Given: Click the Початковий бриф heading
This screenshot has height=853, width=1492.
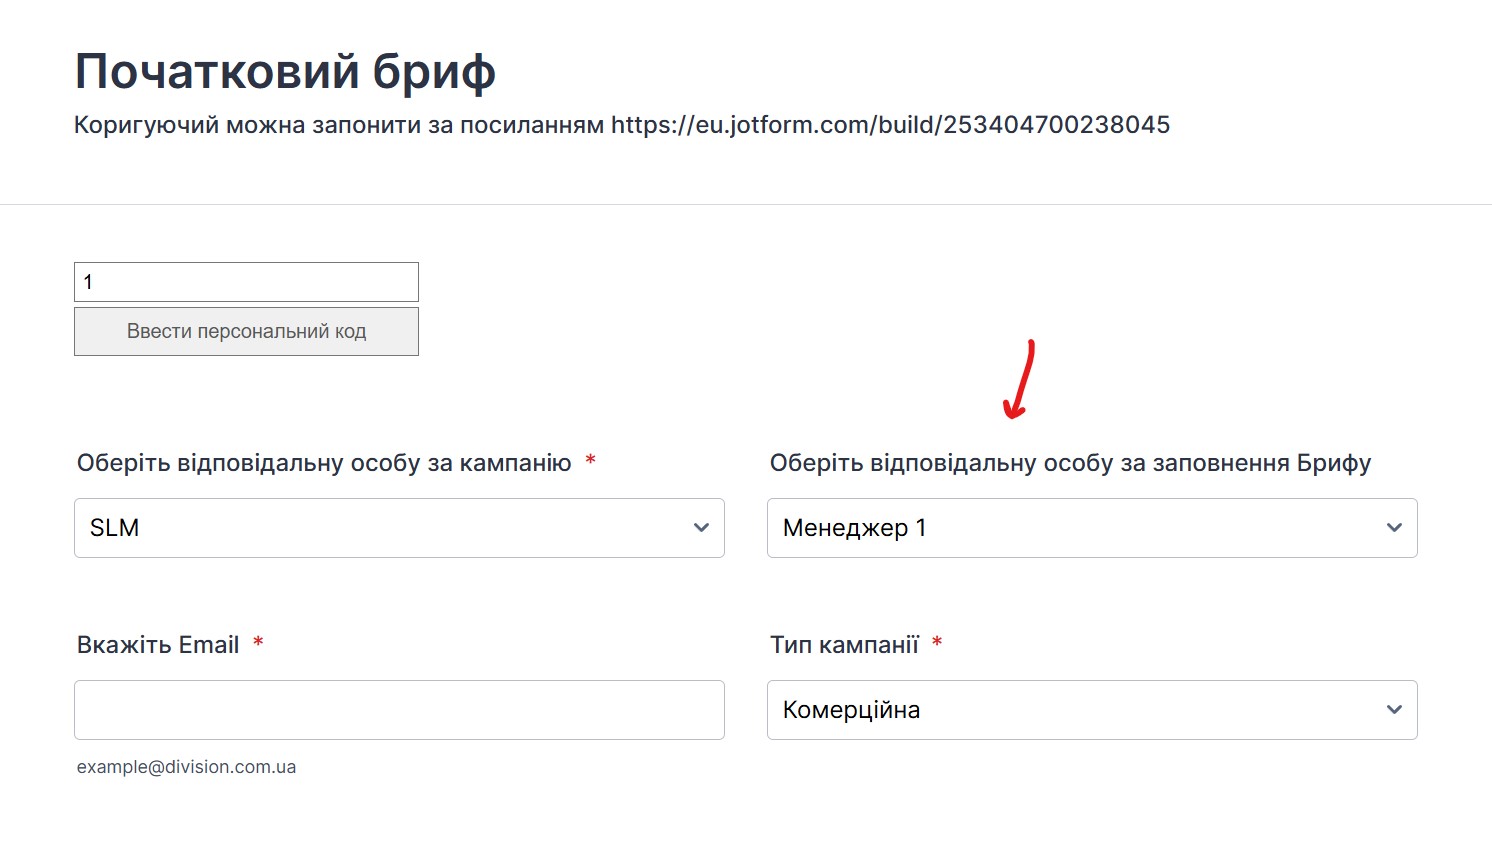Looking at the screenshot, I should (x=285, y=72).
